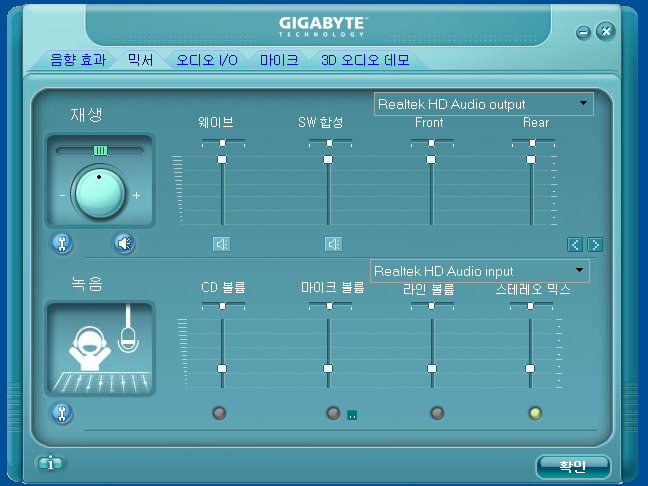Click the 웨이브 volume slider handle

[222, 159]
